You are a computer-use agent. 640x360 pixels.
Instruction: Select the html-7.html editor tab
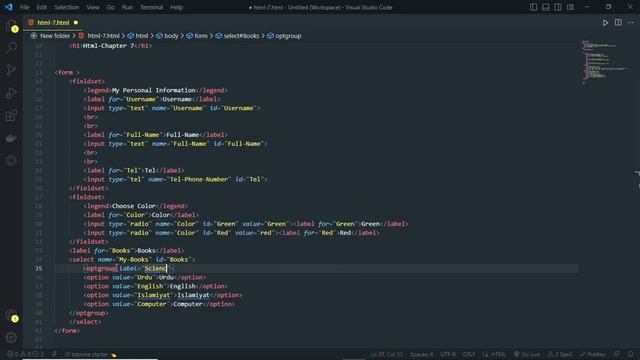[53, 22]
